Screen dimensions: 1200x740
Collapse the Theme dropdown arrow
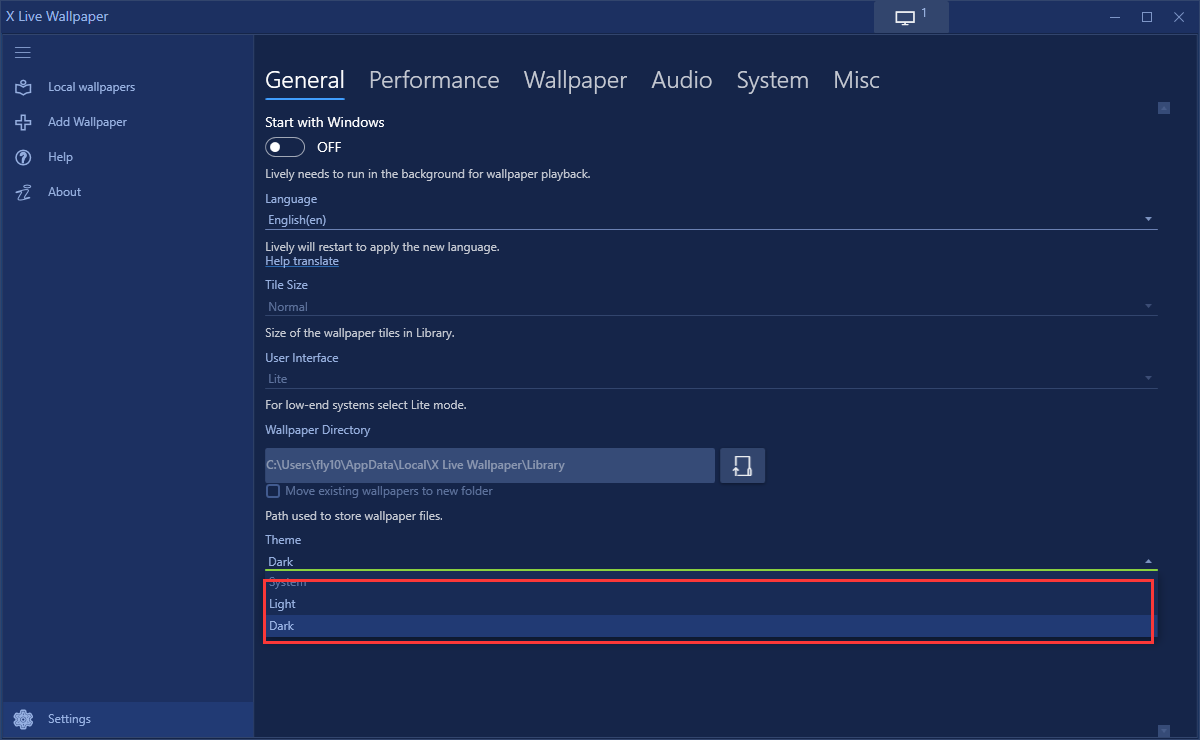[1148, 562]
